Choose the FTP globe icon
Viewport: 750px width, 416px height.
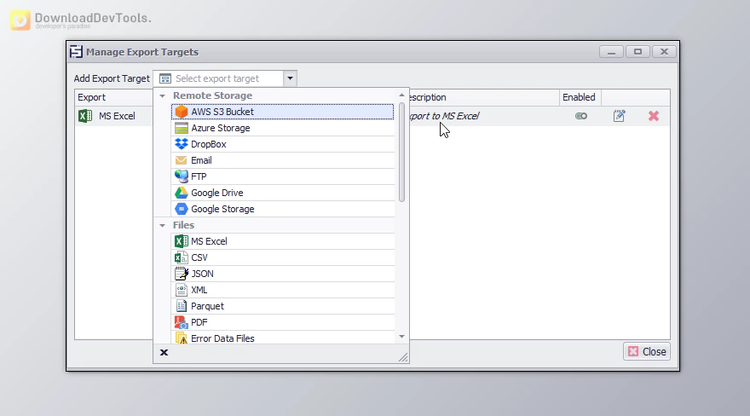(181, 176)
